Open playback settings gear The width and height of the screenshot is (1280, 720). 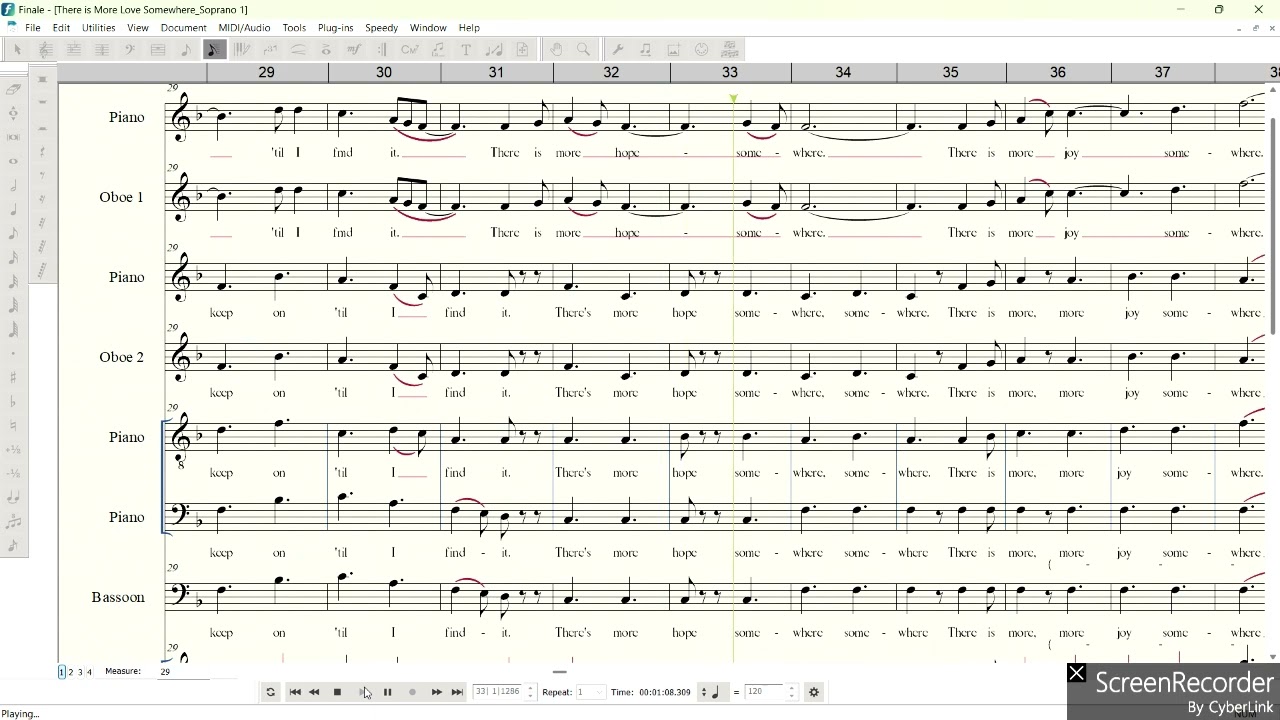(x=814, y=692)
